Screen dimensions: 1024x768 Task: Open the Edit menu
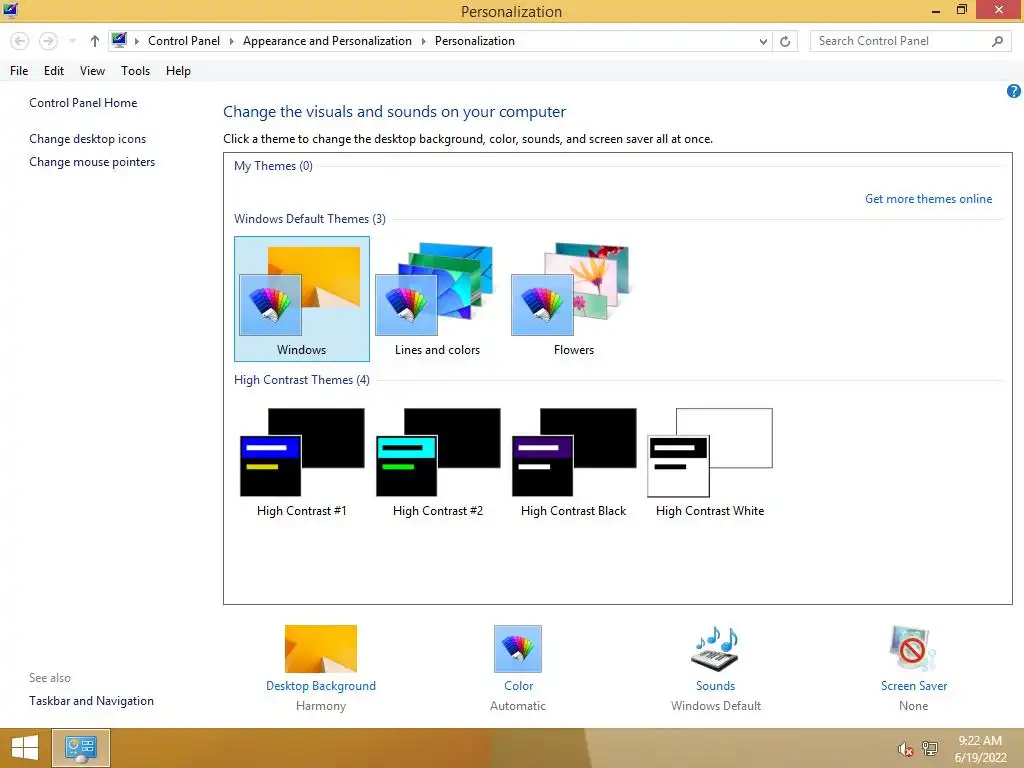(x=54, y=71)
